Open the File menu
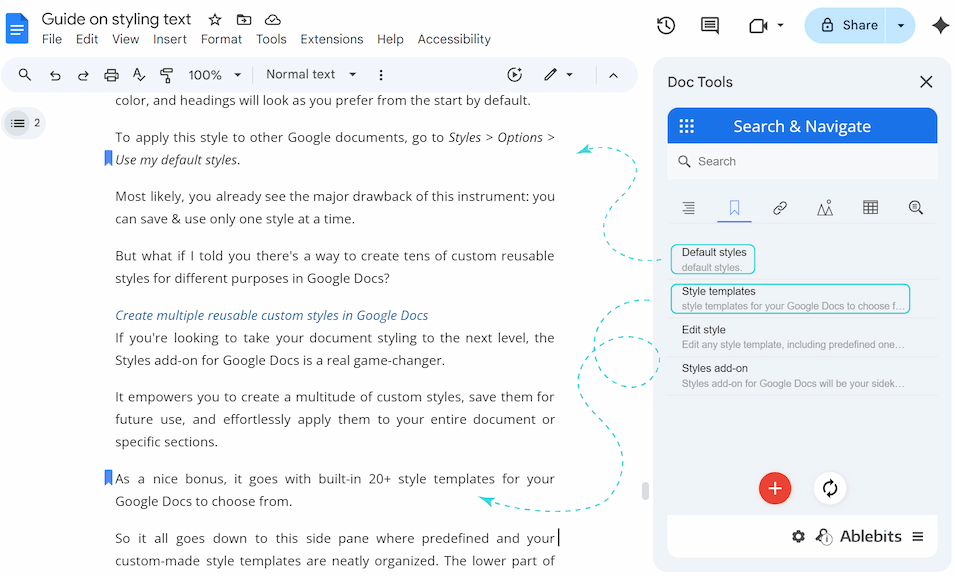 [52, 39]
